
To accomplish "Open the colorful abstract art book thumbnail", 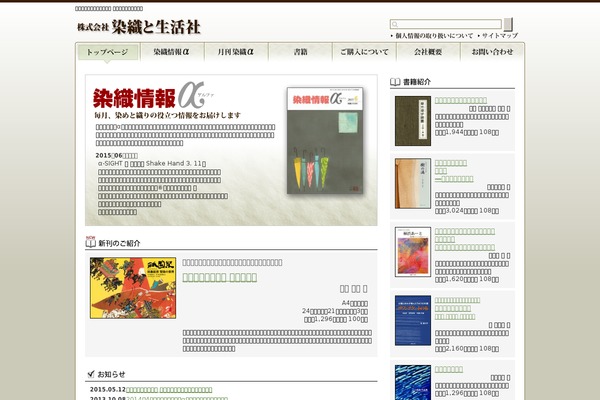I will pyautogui.click(x=413, y=252).
